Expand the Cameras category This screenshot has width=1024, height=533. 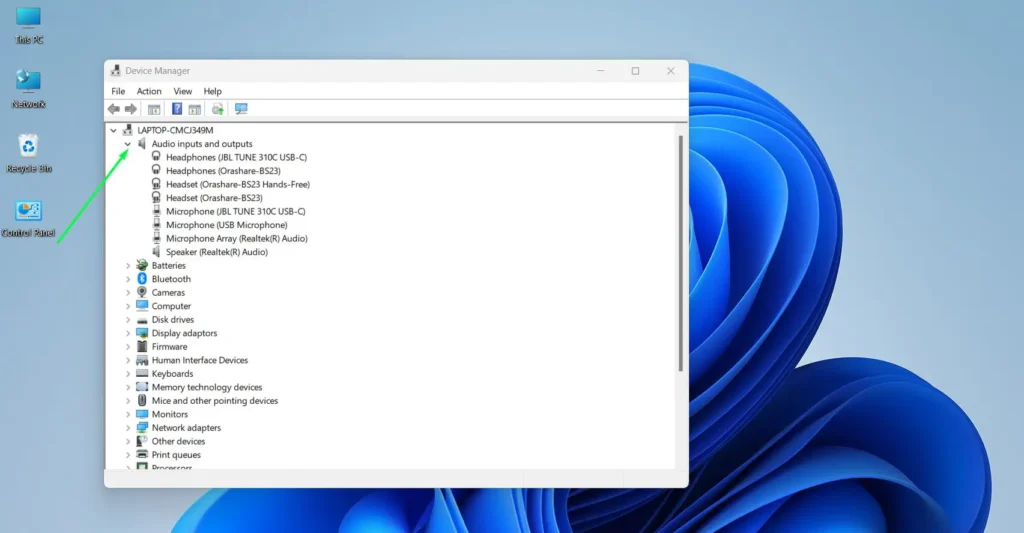click(128, 293)
